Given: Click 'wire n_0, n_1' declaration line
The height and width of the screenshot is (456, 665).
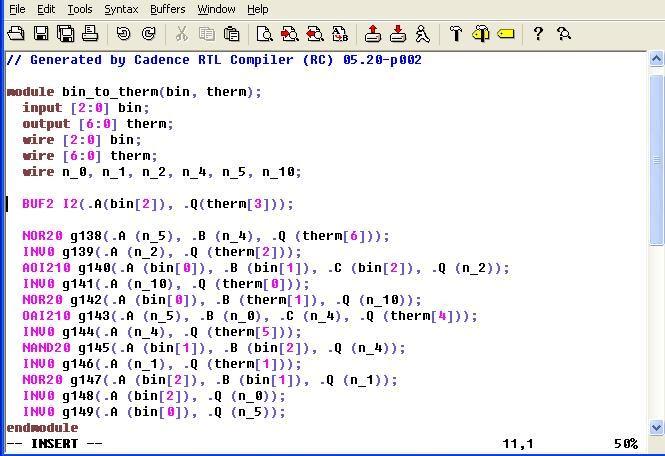Looking at the screenshot, I should coord(162,172).
